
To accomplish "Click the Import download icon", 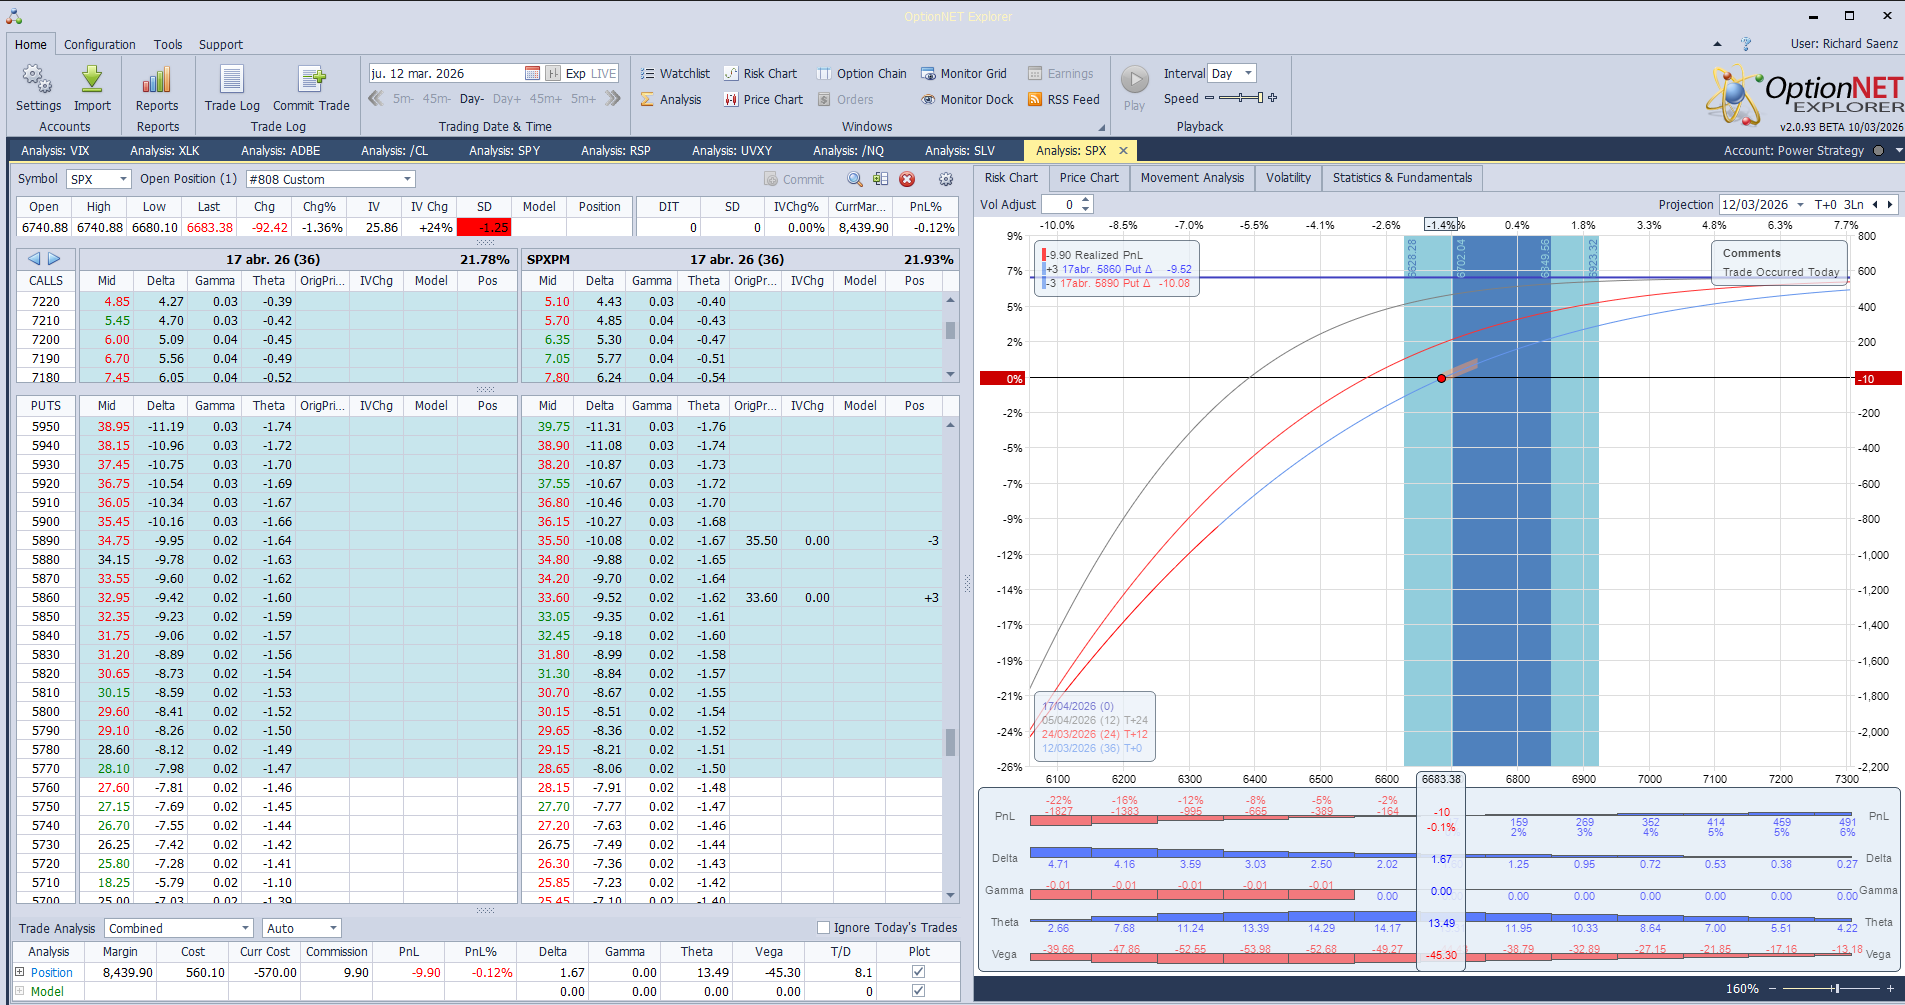I will pyautogui.click(x=92, y=81).
